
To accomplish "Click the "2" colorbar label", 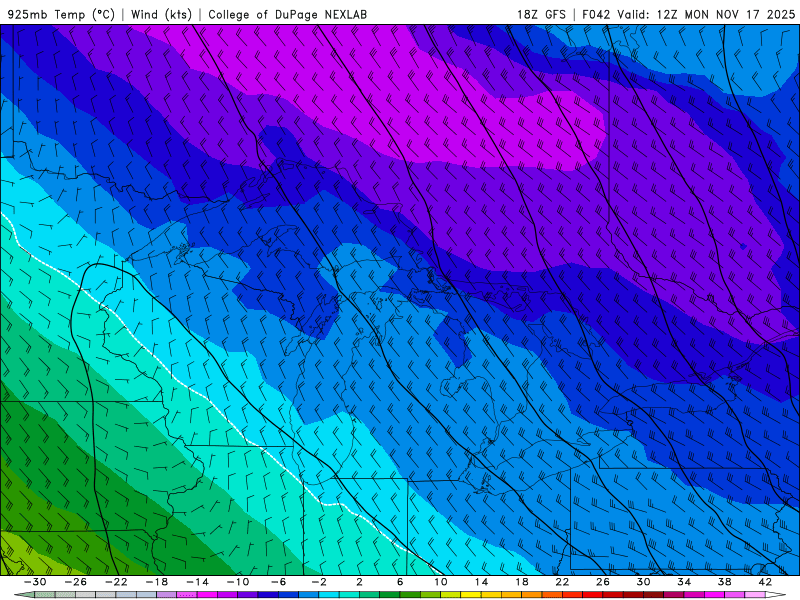I will point(360,582).
